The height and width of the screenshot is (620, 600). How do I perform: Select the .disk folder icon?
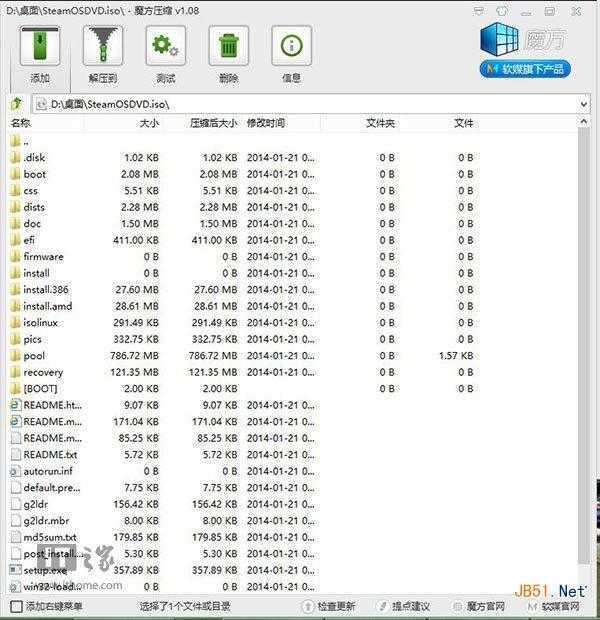click(15, 157)
